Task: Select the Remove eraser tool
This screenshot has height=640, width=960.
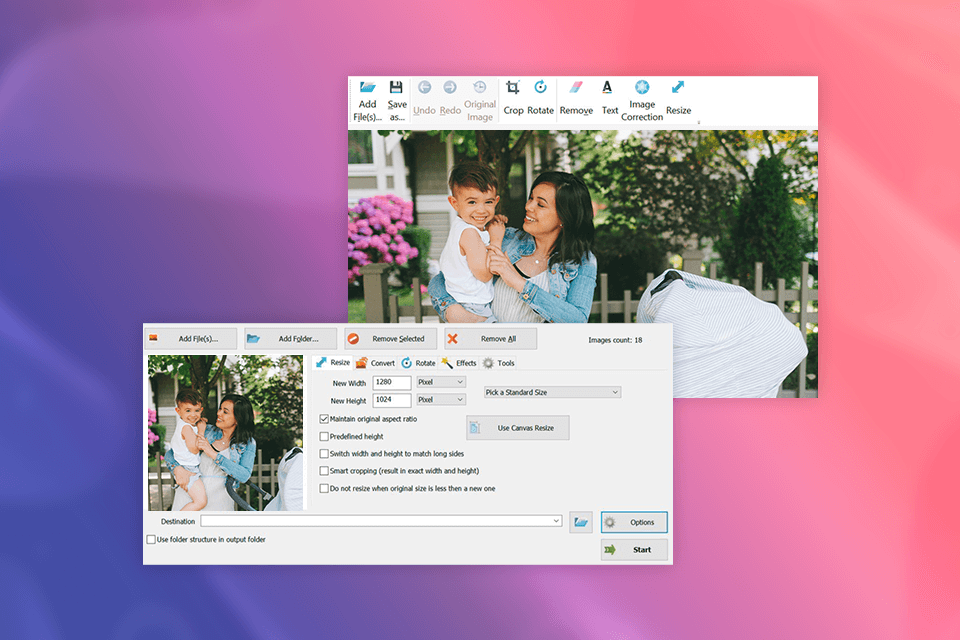Action: pyautogui.click(x=576, y=98)
